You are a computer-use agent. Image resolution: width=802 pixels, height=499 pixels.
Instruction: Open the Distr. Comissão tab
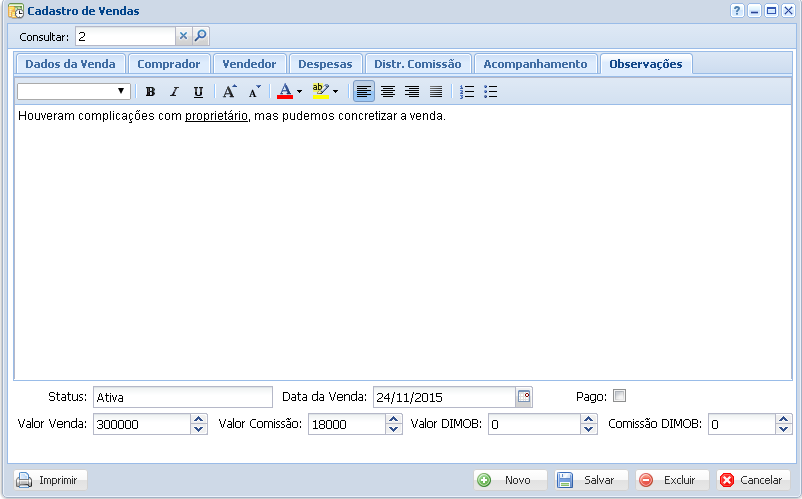coord(416,64)
